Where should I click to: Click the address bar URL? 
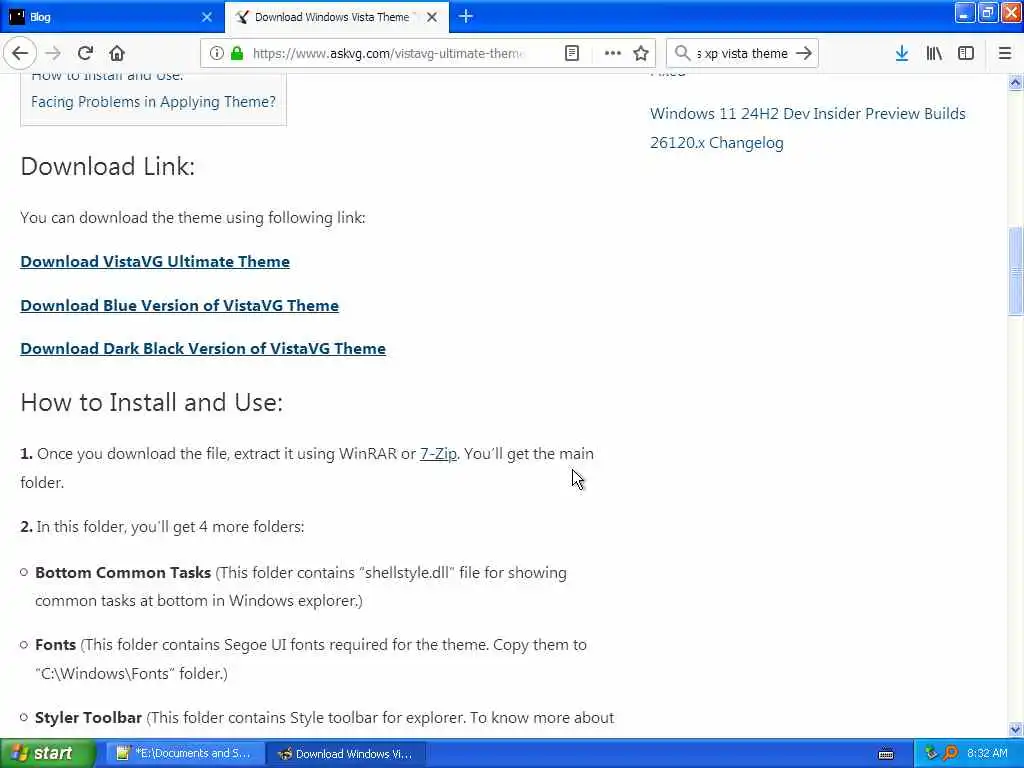click(x=388, y=54)
